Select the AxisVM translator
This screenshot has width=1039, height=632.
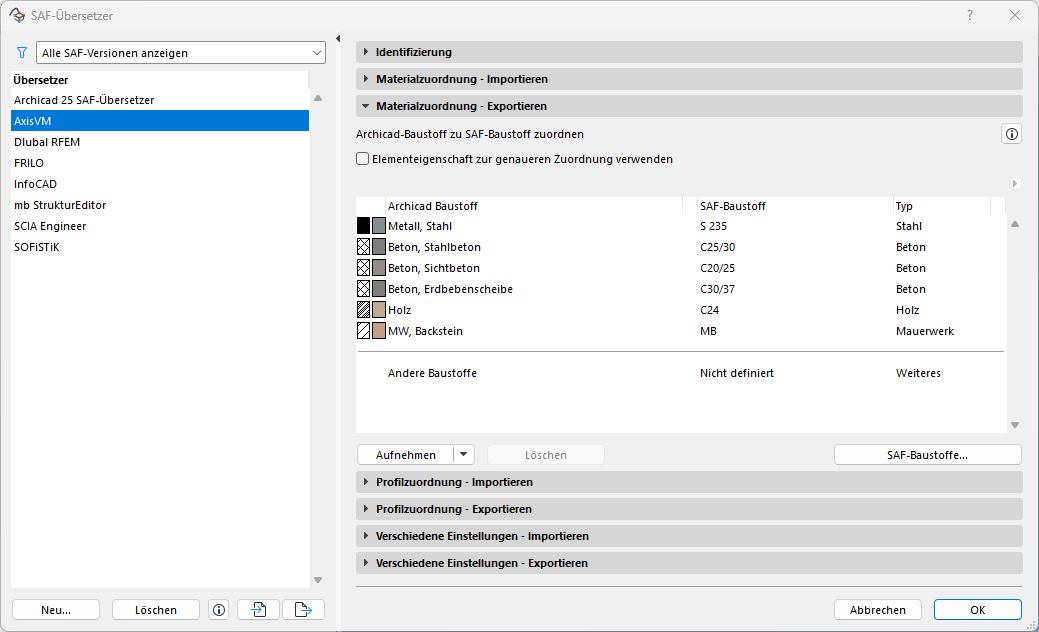160,121
